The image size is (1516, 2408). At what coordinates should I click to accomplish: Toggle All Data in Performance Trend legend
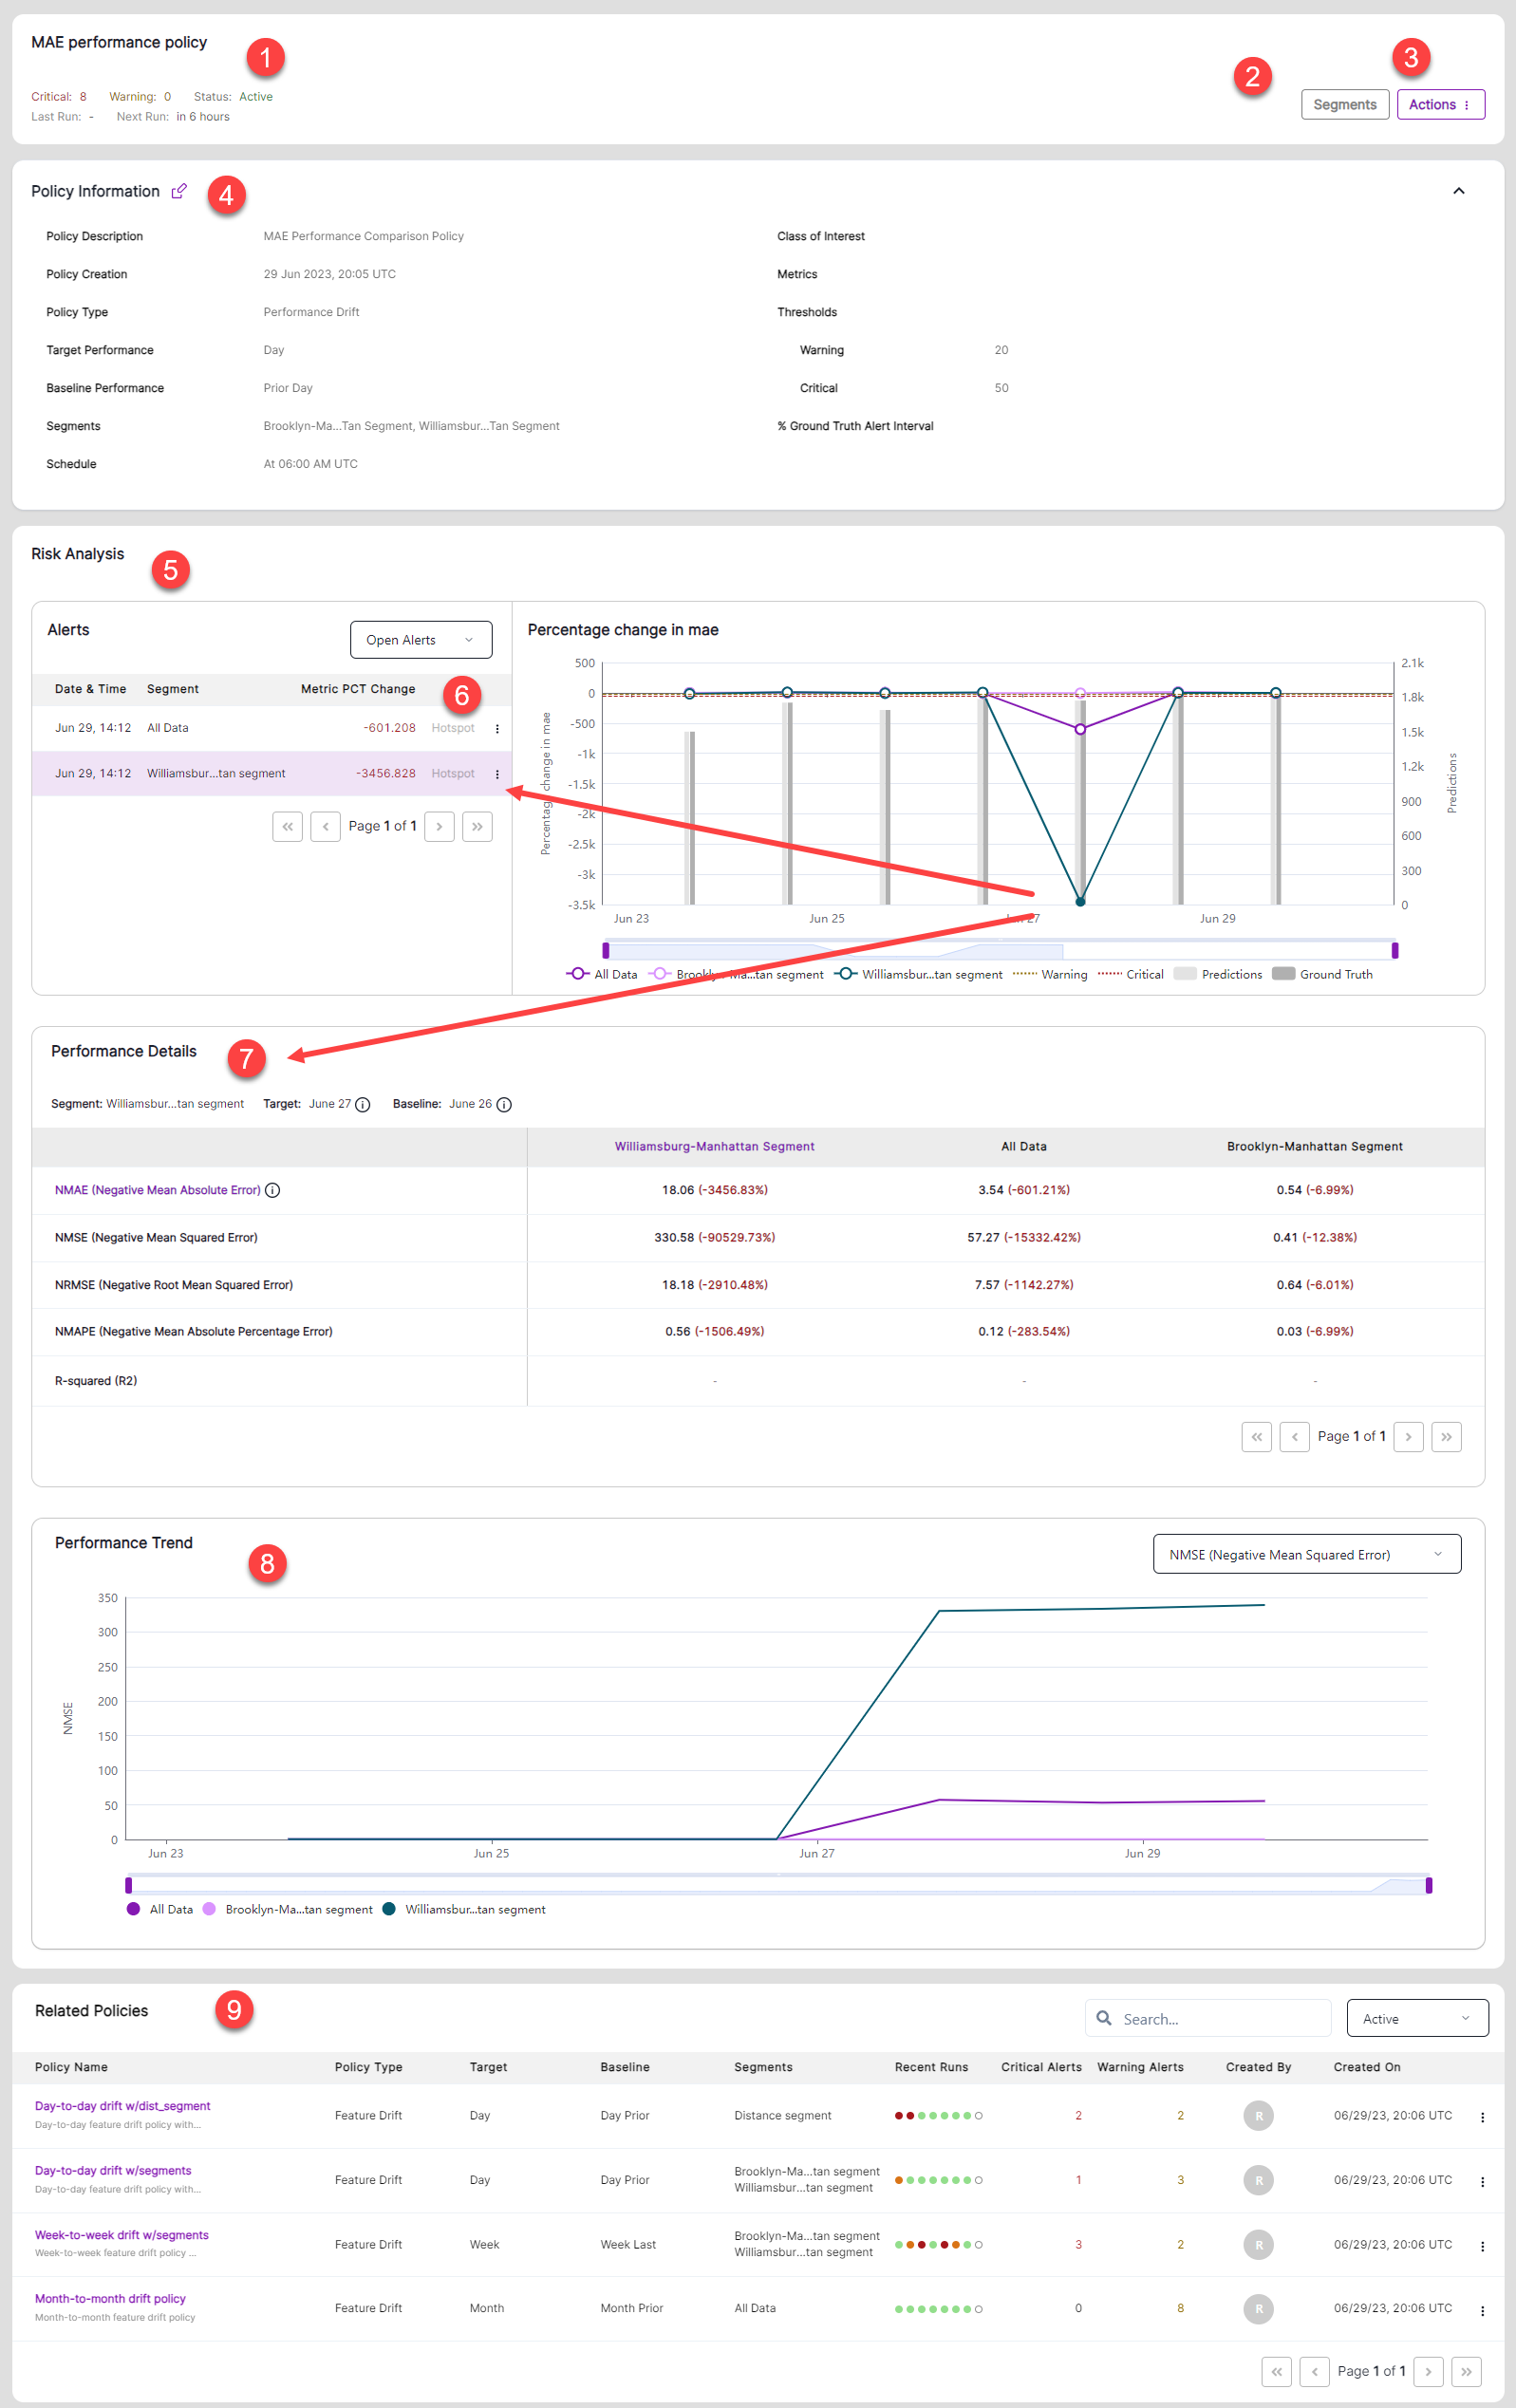coord(160,1909)
